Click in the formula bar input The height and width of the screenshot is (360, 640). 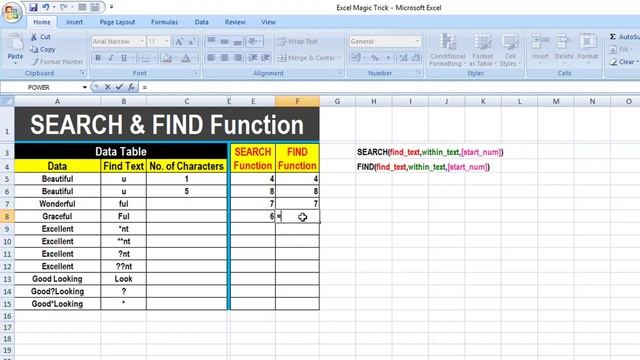(390, 87)
